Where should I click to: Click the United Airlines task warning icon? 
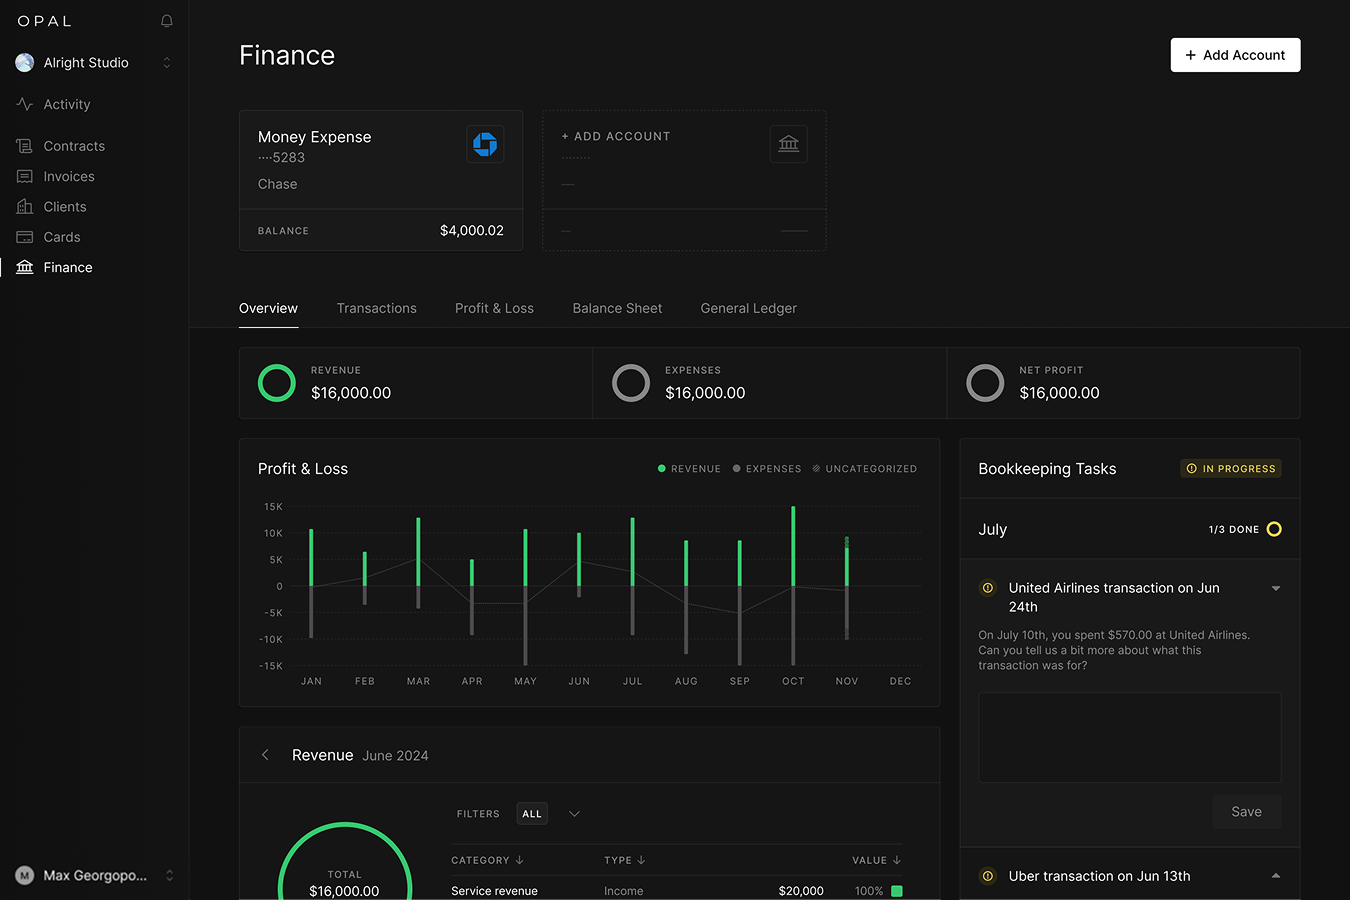point(988,588)
